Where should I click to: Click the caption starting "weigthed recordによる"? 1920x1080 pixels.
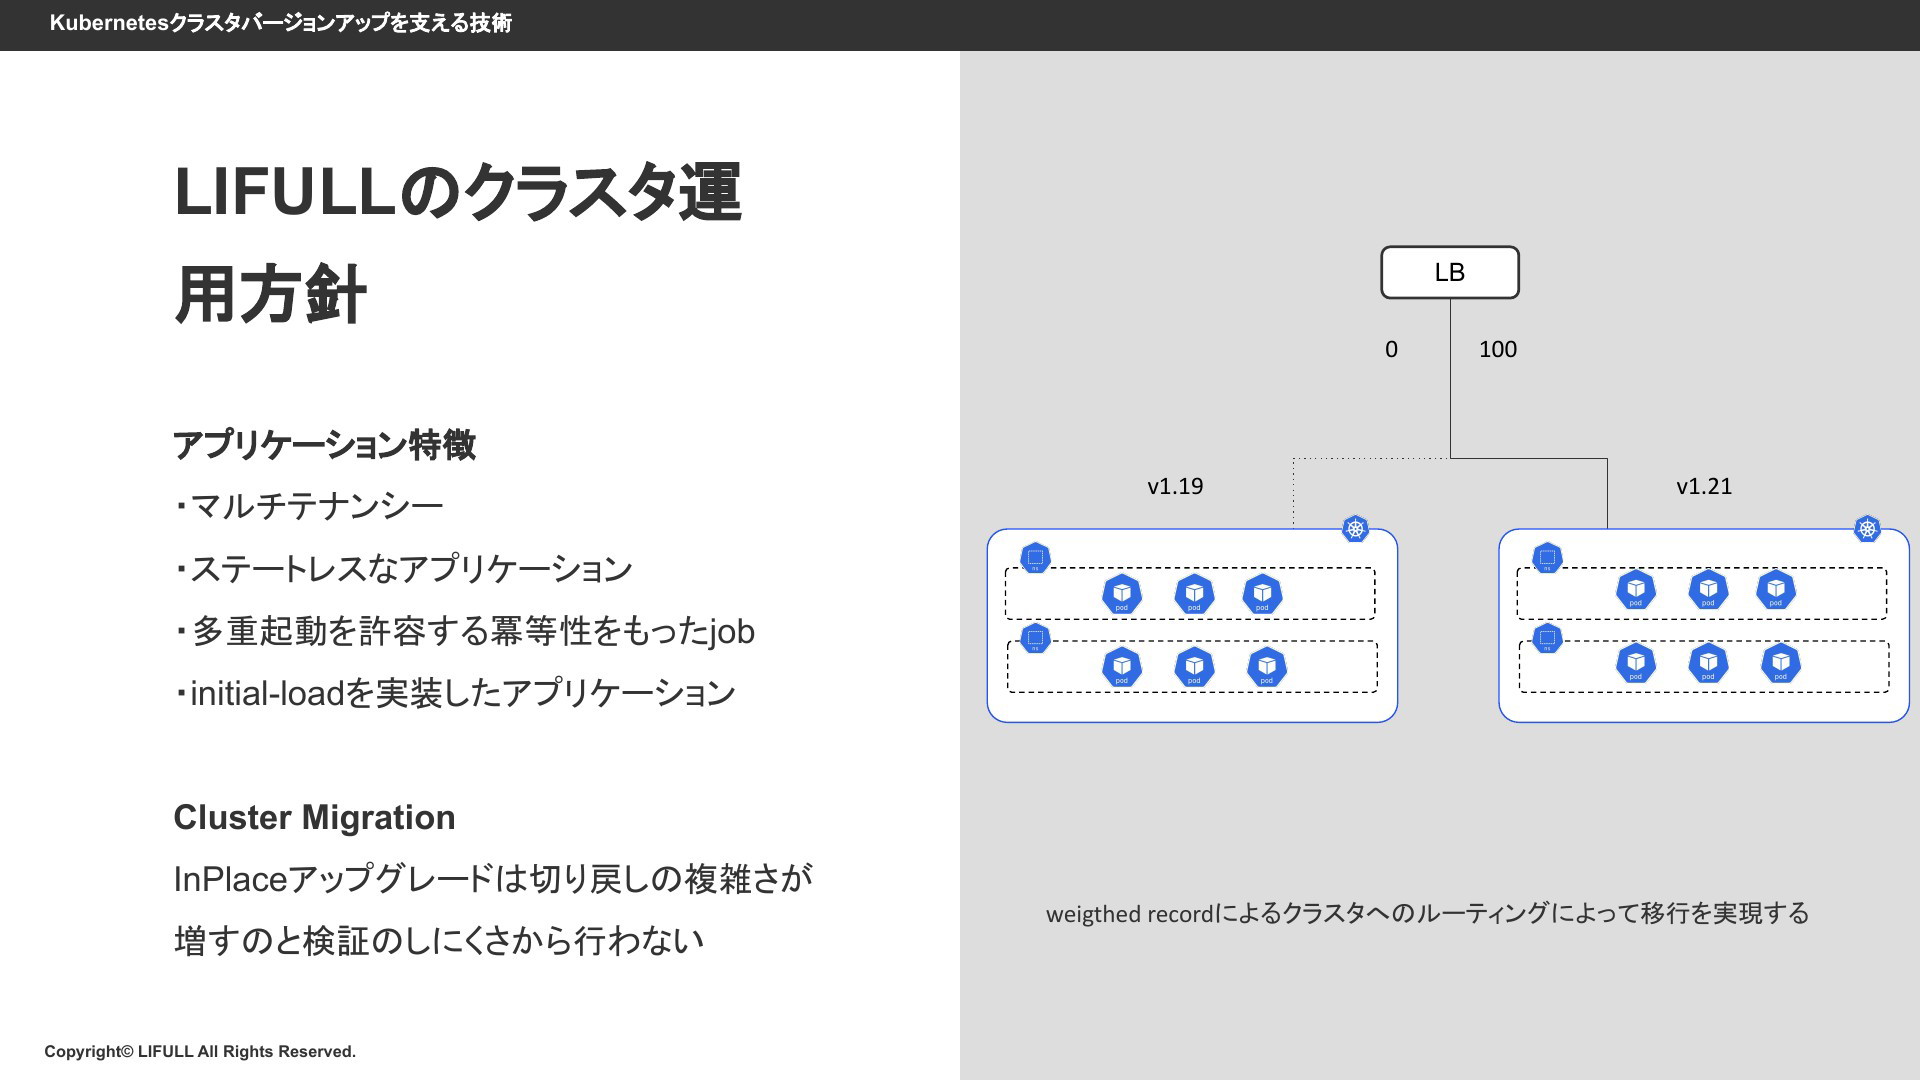pyautogui.click(x=1428, y=913)
